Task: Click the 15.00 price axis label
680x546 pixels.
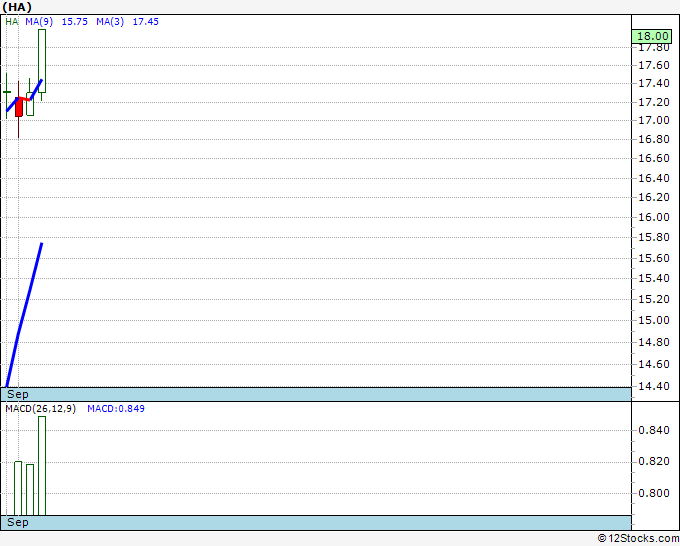Action: (654, 320)
